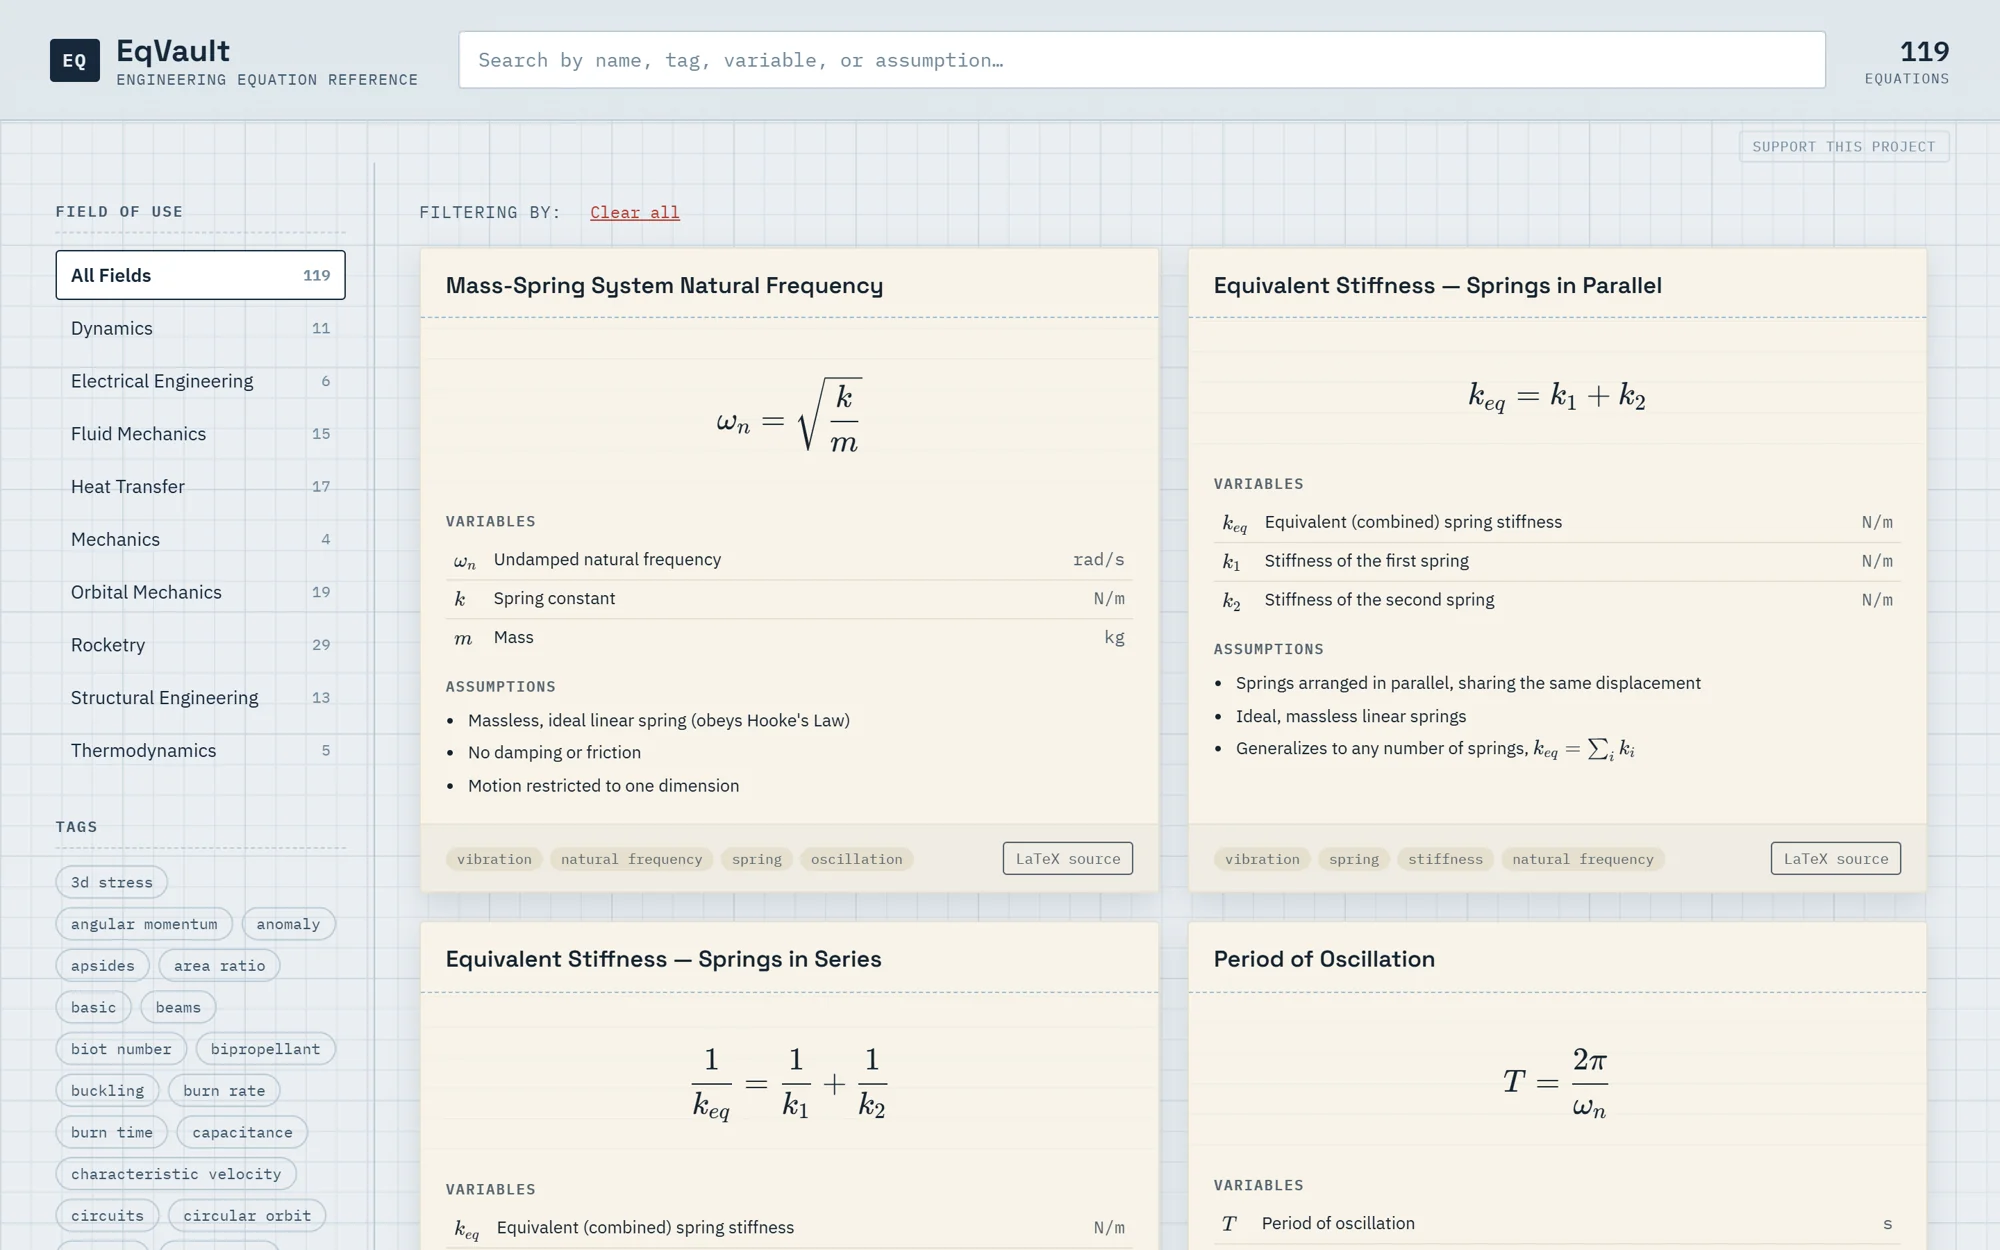
Task: Click the omega-n square root formula
Action: pos(789,416)
